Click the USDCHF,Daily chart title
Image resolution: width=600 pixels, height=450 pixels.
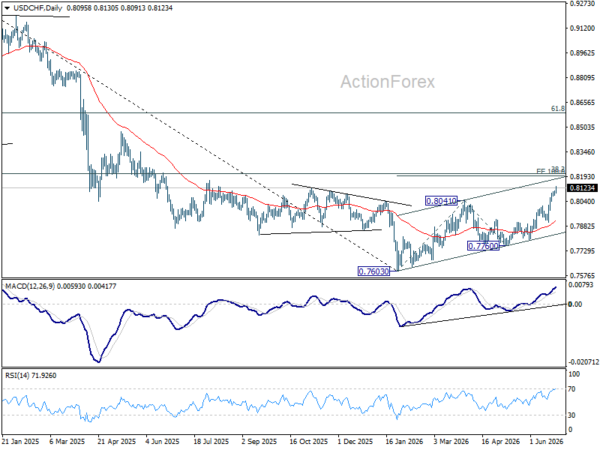tap(37, 8)
